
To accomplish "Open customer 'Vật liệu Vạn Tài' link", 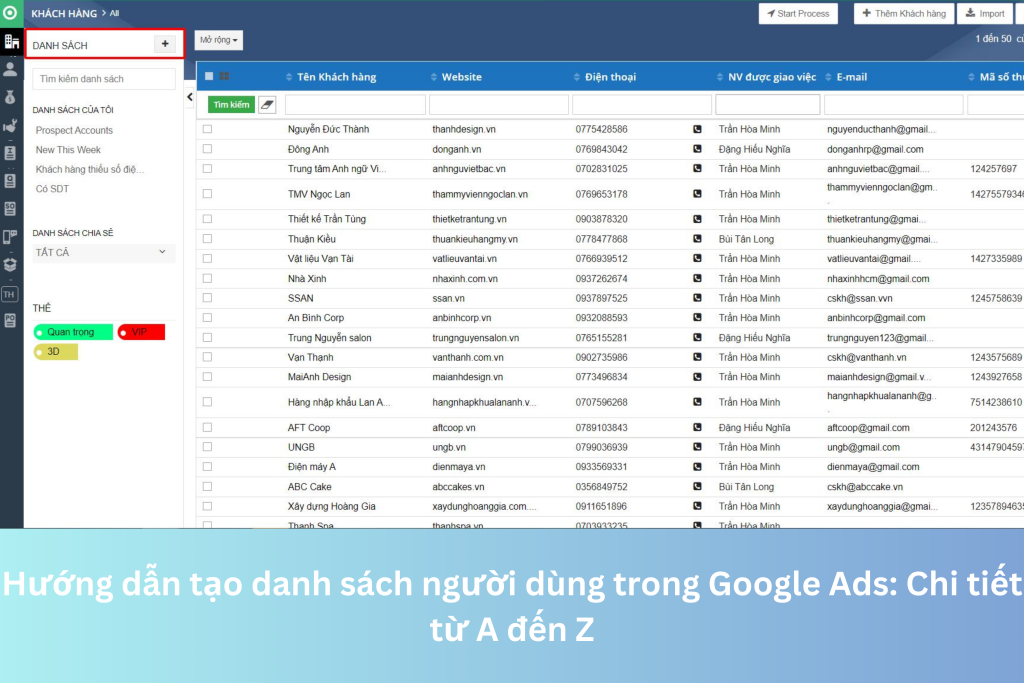I will (x=321, y=259).
